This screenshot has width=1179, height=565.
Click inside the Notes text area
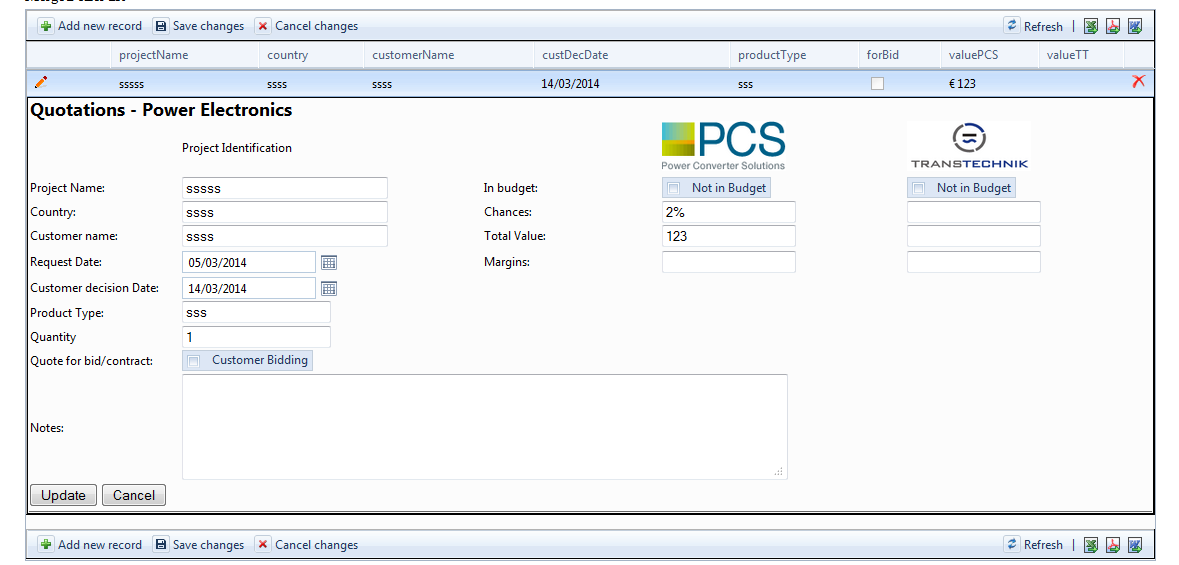point(485,427)
